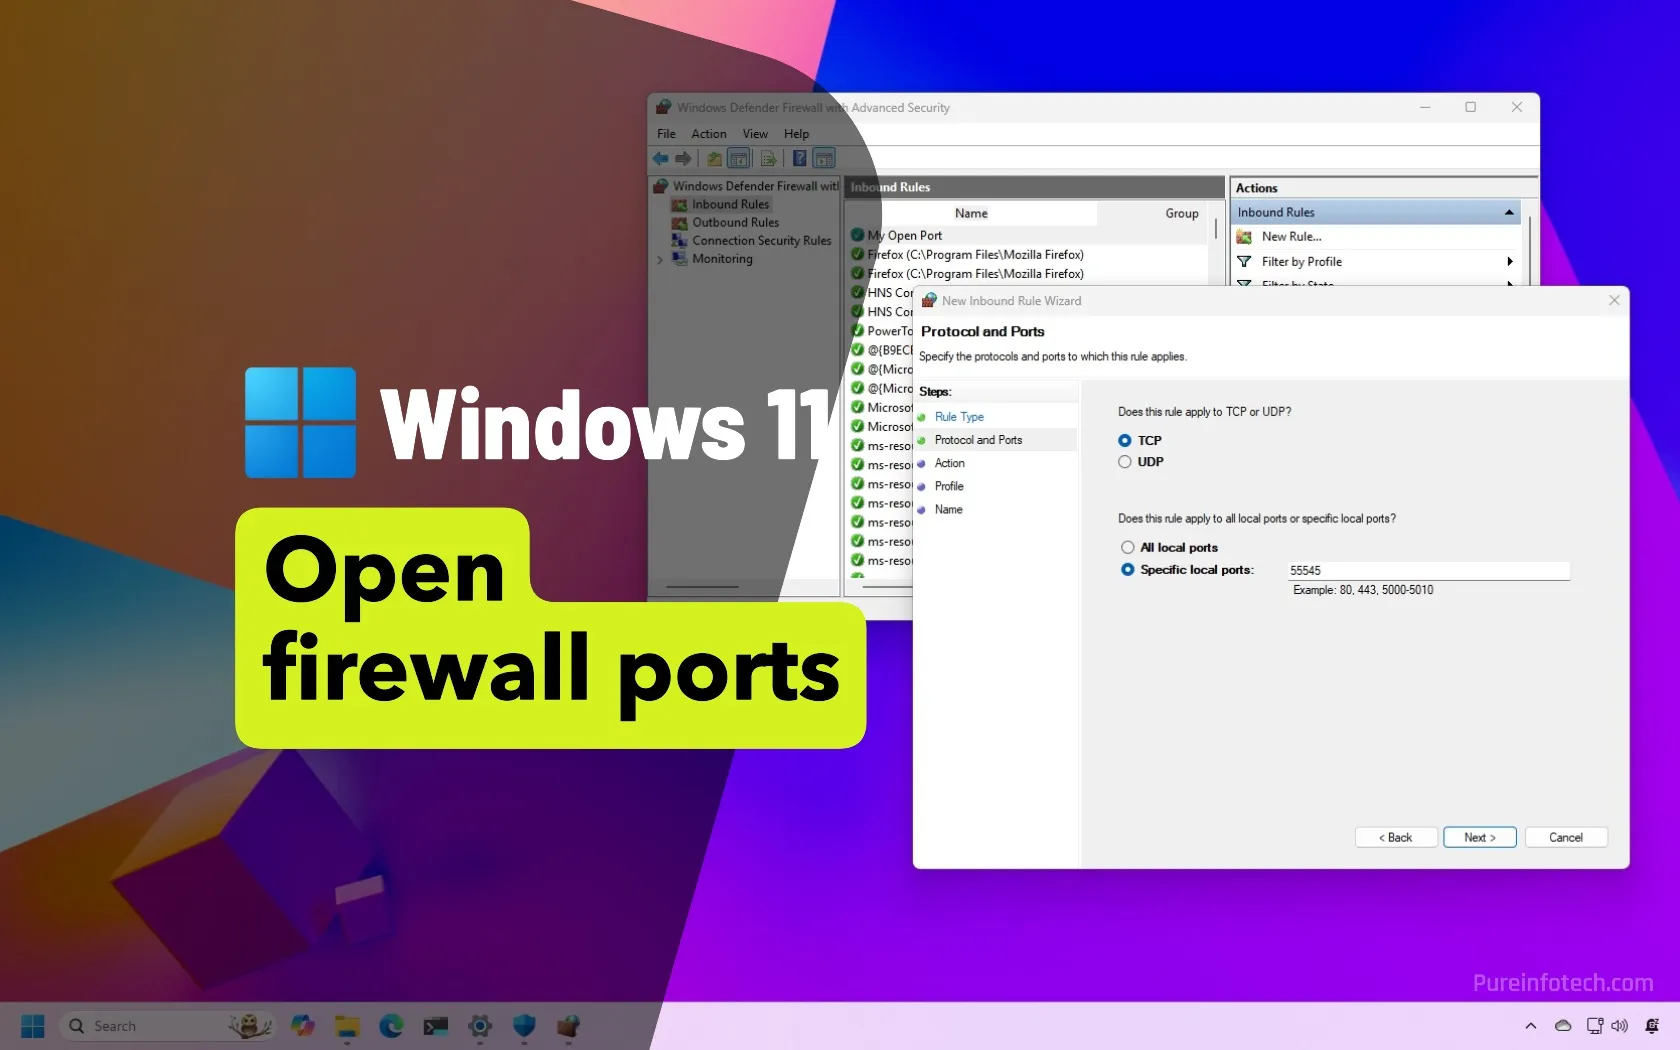The width and height of the screenshot is (1680, 1050).
Task: Click Filter by Profile in Actions pane
Action: tap(1301, 262)
